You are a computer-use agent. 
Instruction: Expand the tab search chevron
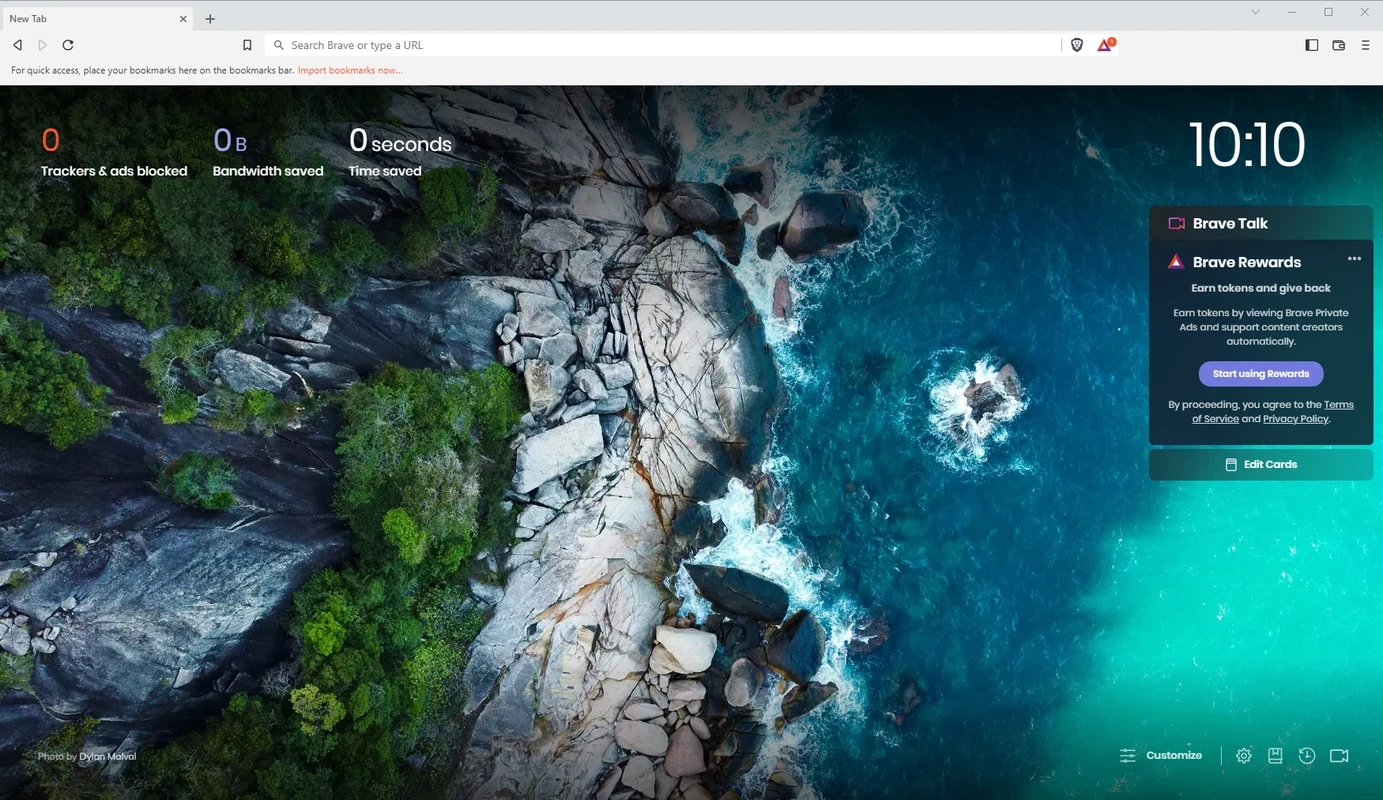(x=1256, y=13)
